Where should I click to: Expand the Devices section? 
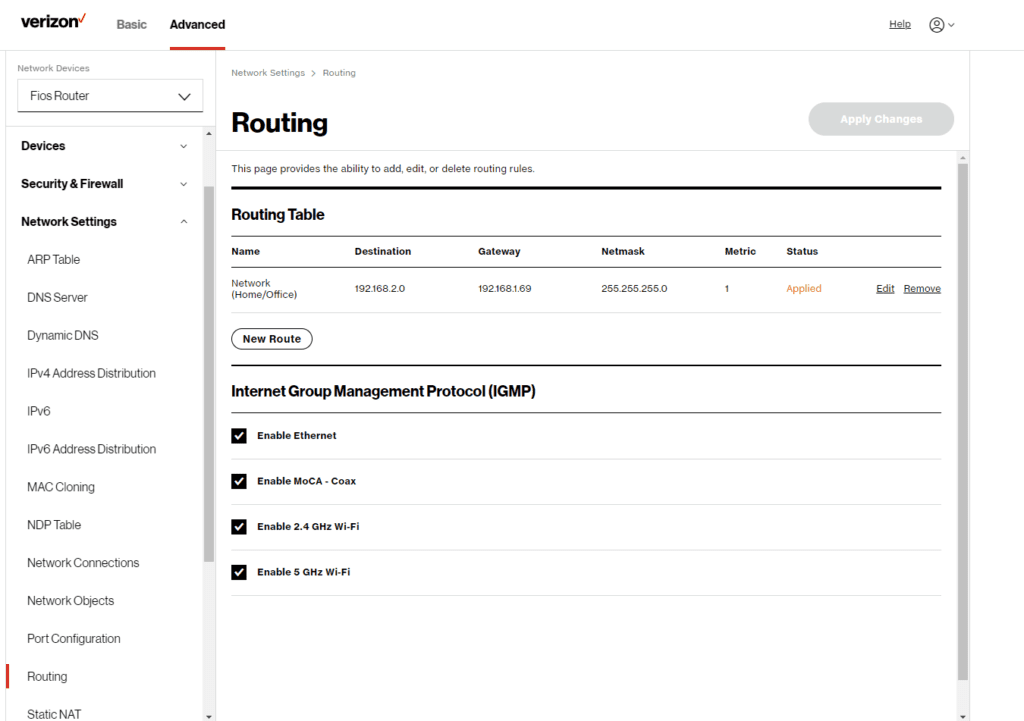point(104,146)
